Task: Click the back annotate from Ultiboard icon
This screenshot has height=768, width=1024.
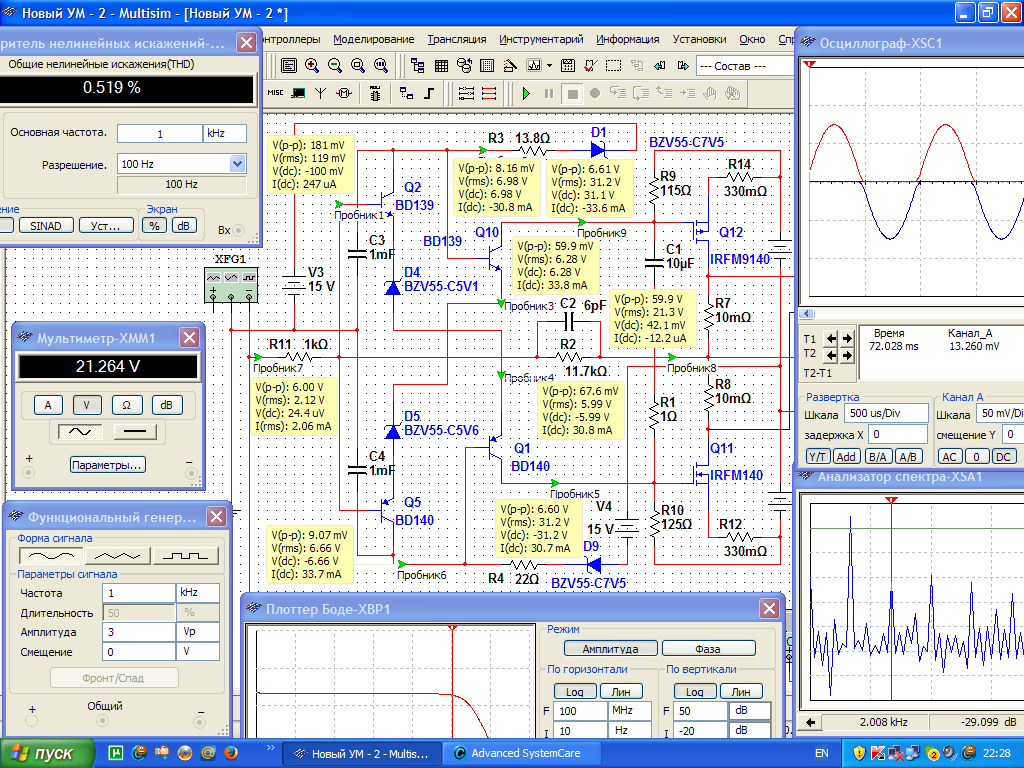Action: click(660, 65)
